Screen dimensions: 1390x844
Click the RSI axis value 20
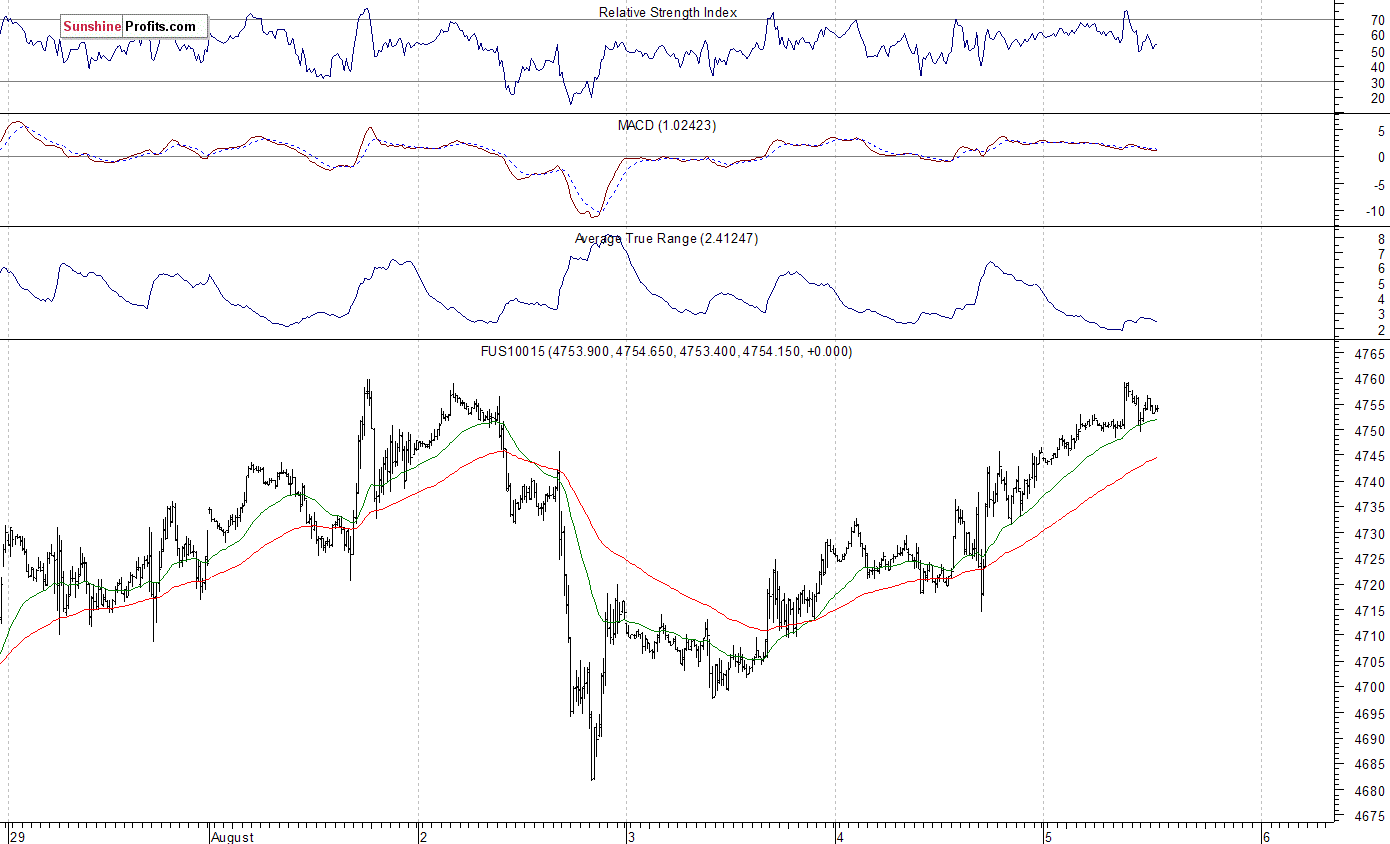tap(1377, 99)
